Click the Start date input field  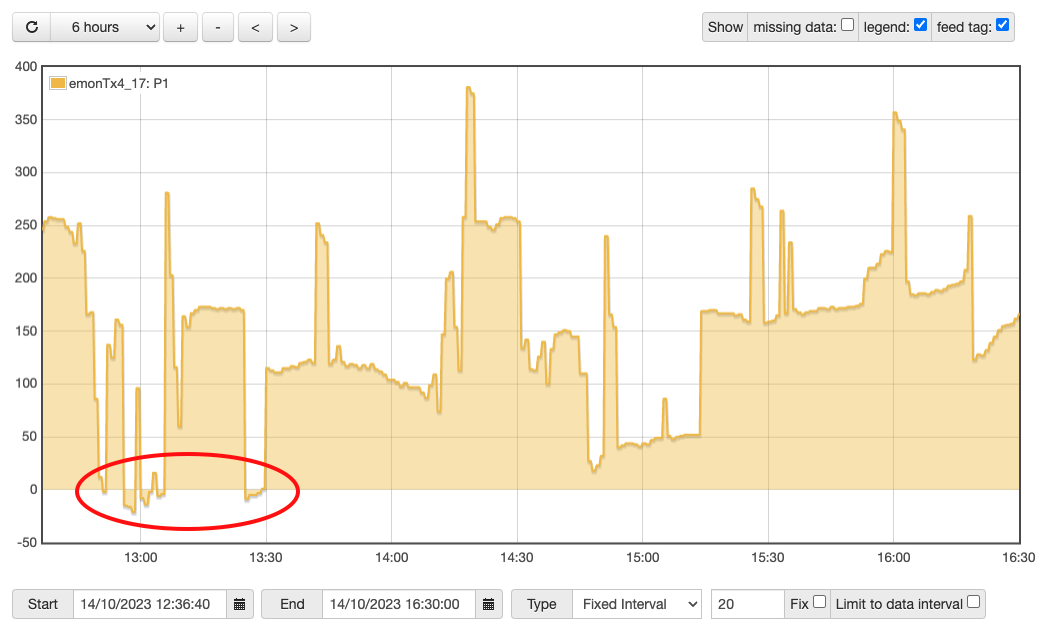pyautogui.click(x=150, y=604)
